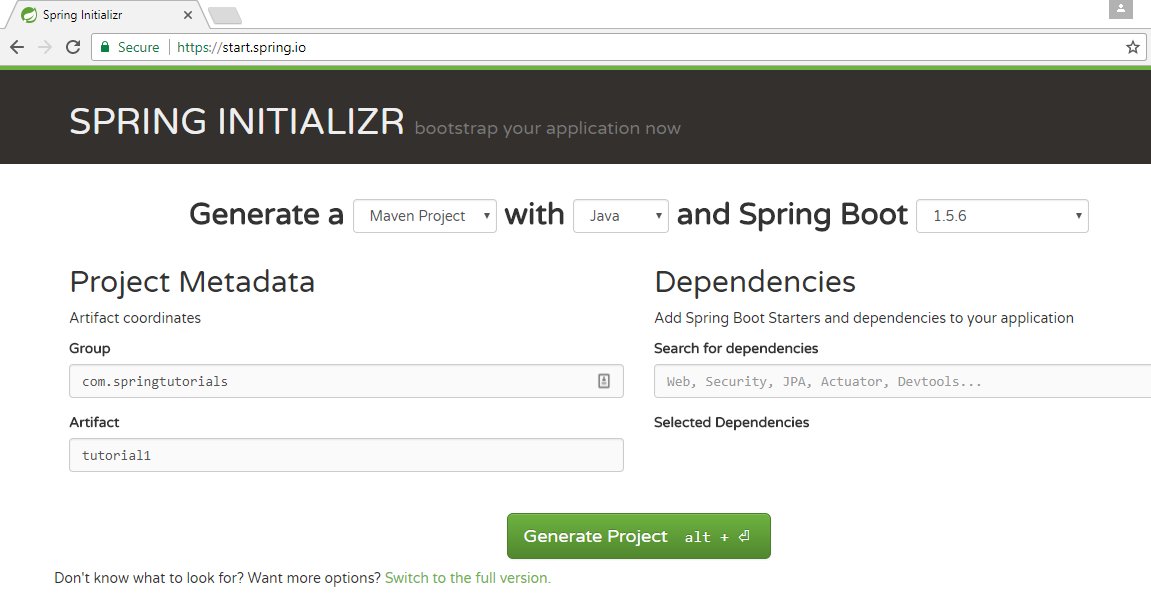Open the Maven Project type dropdown
This screenshot has height=602, width=1151.
pos(424,216)
